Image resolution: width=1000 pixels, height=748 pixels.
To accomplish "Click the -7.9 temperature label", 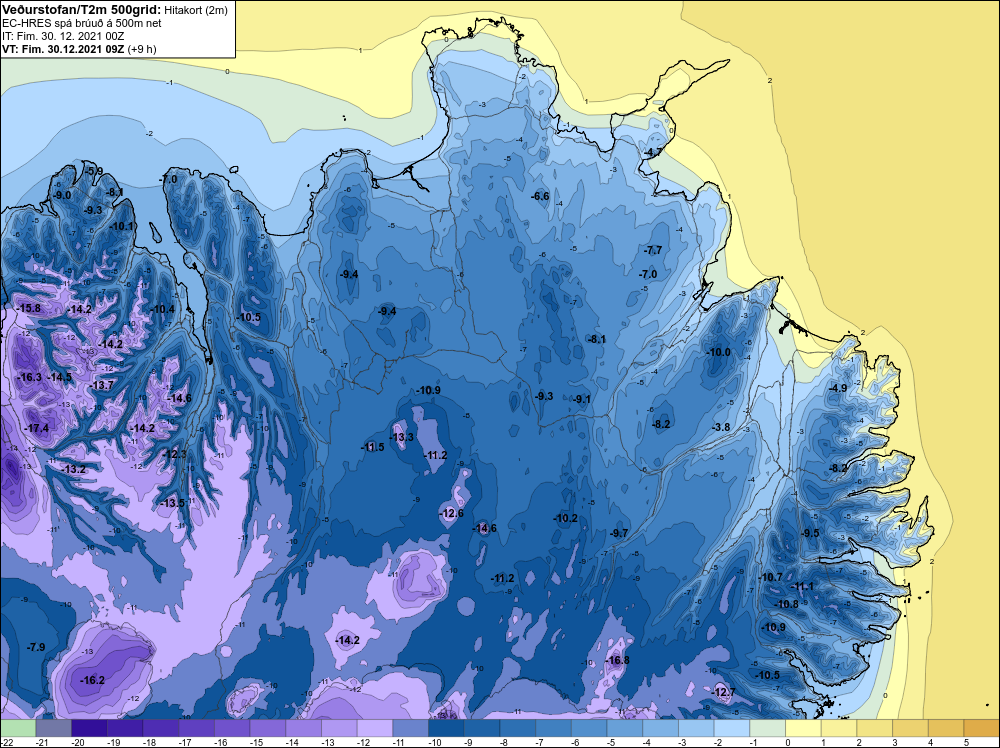I will [x=36, y=647].
